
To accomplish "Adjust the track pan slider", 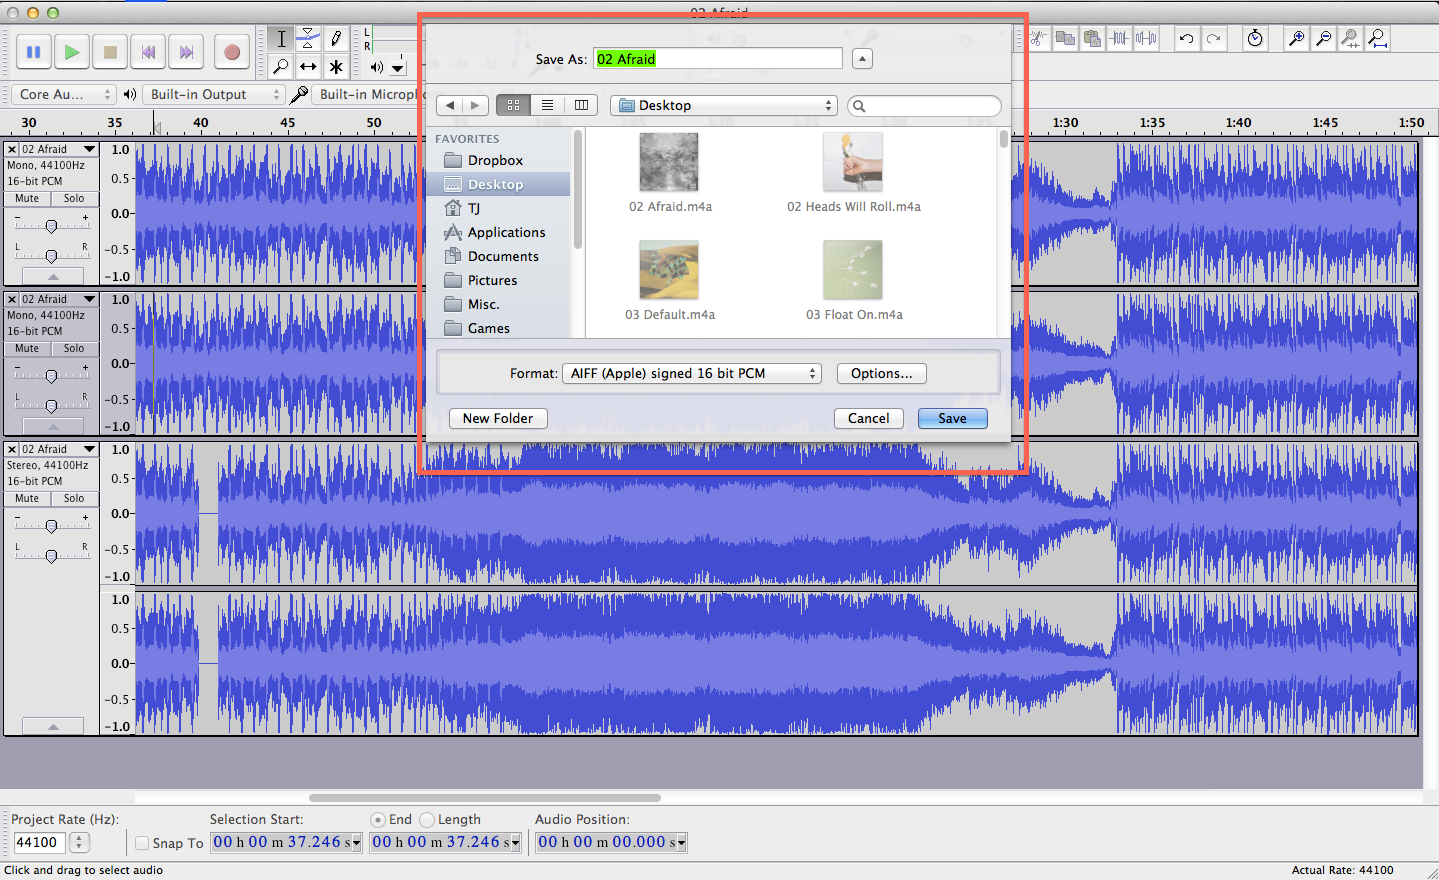I will [x=51, y=254].
